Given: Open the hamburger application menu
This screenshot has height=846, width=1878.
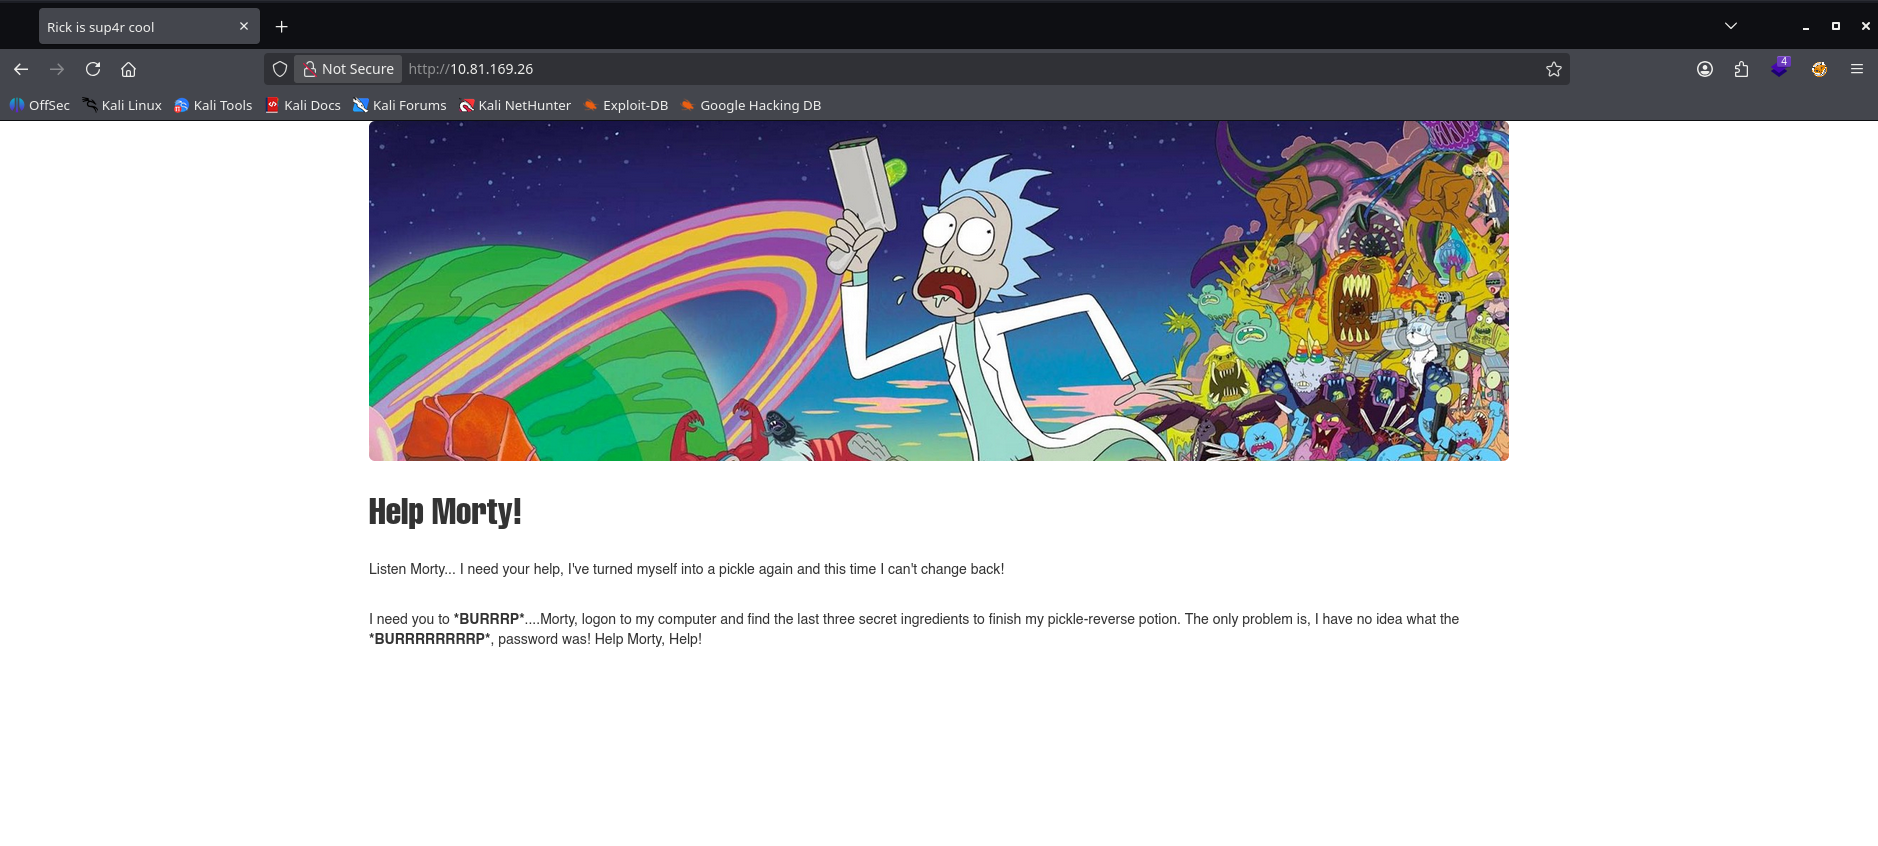Looking at the screenshot, I should pos(1857,69).
